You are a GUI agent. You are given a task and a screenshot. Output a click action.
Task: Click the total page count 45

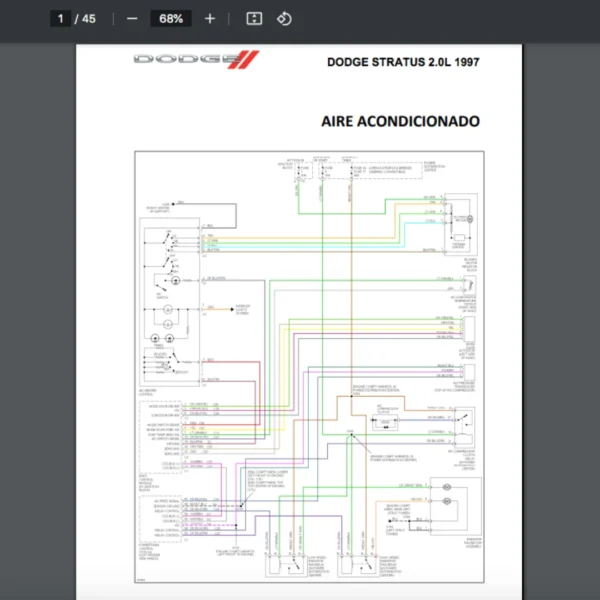[89, 19]
